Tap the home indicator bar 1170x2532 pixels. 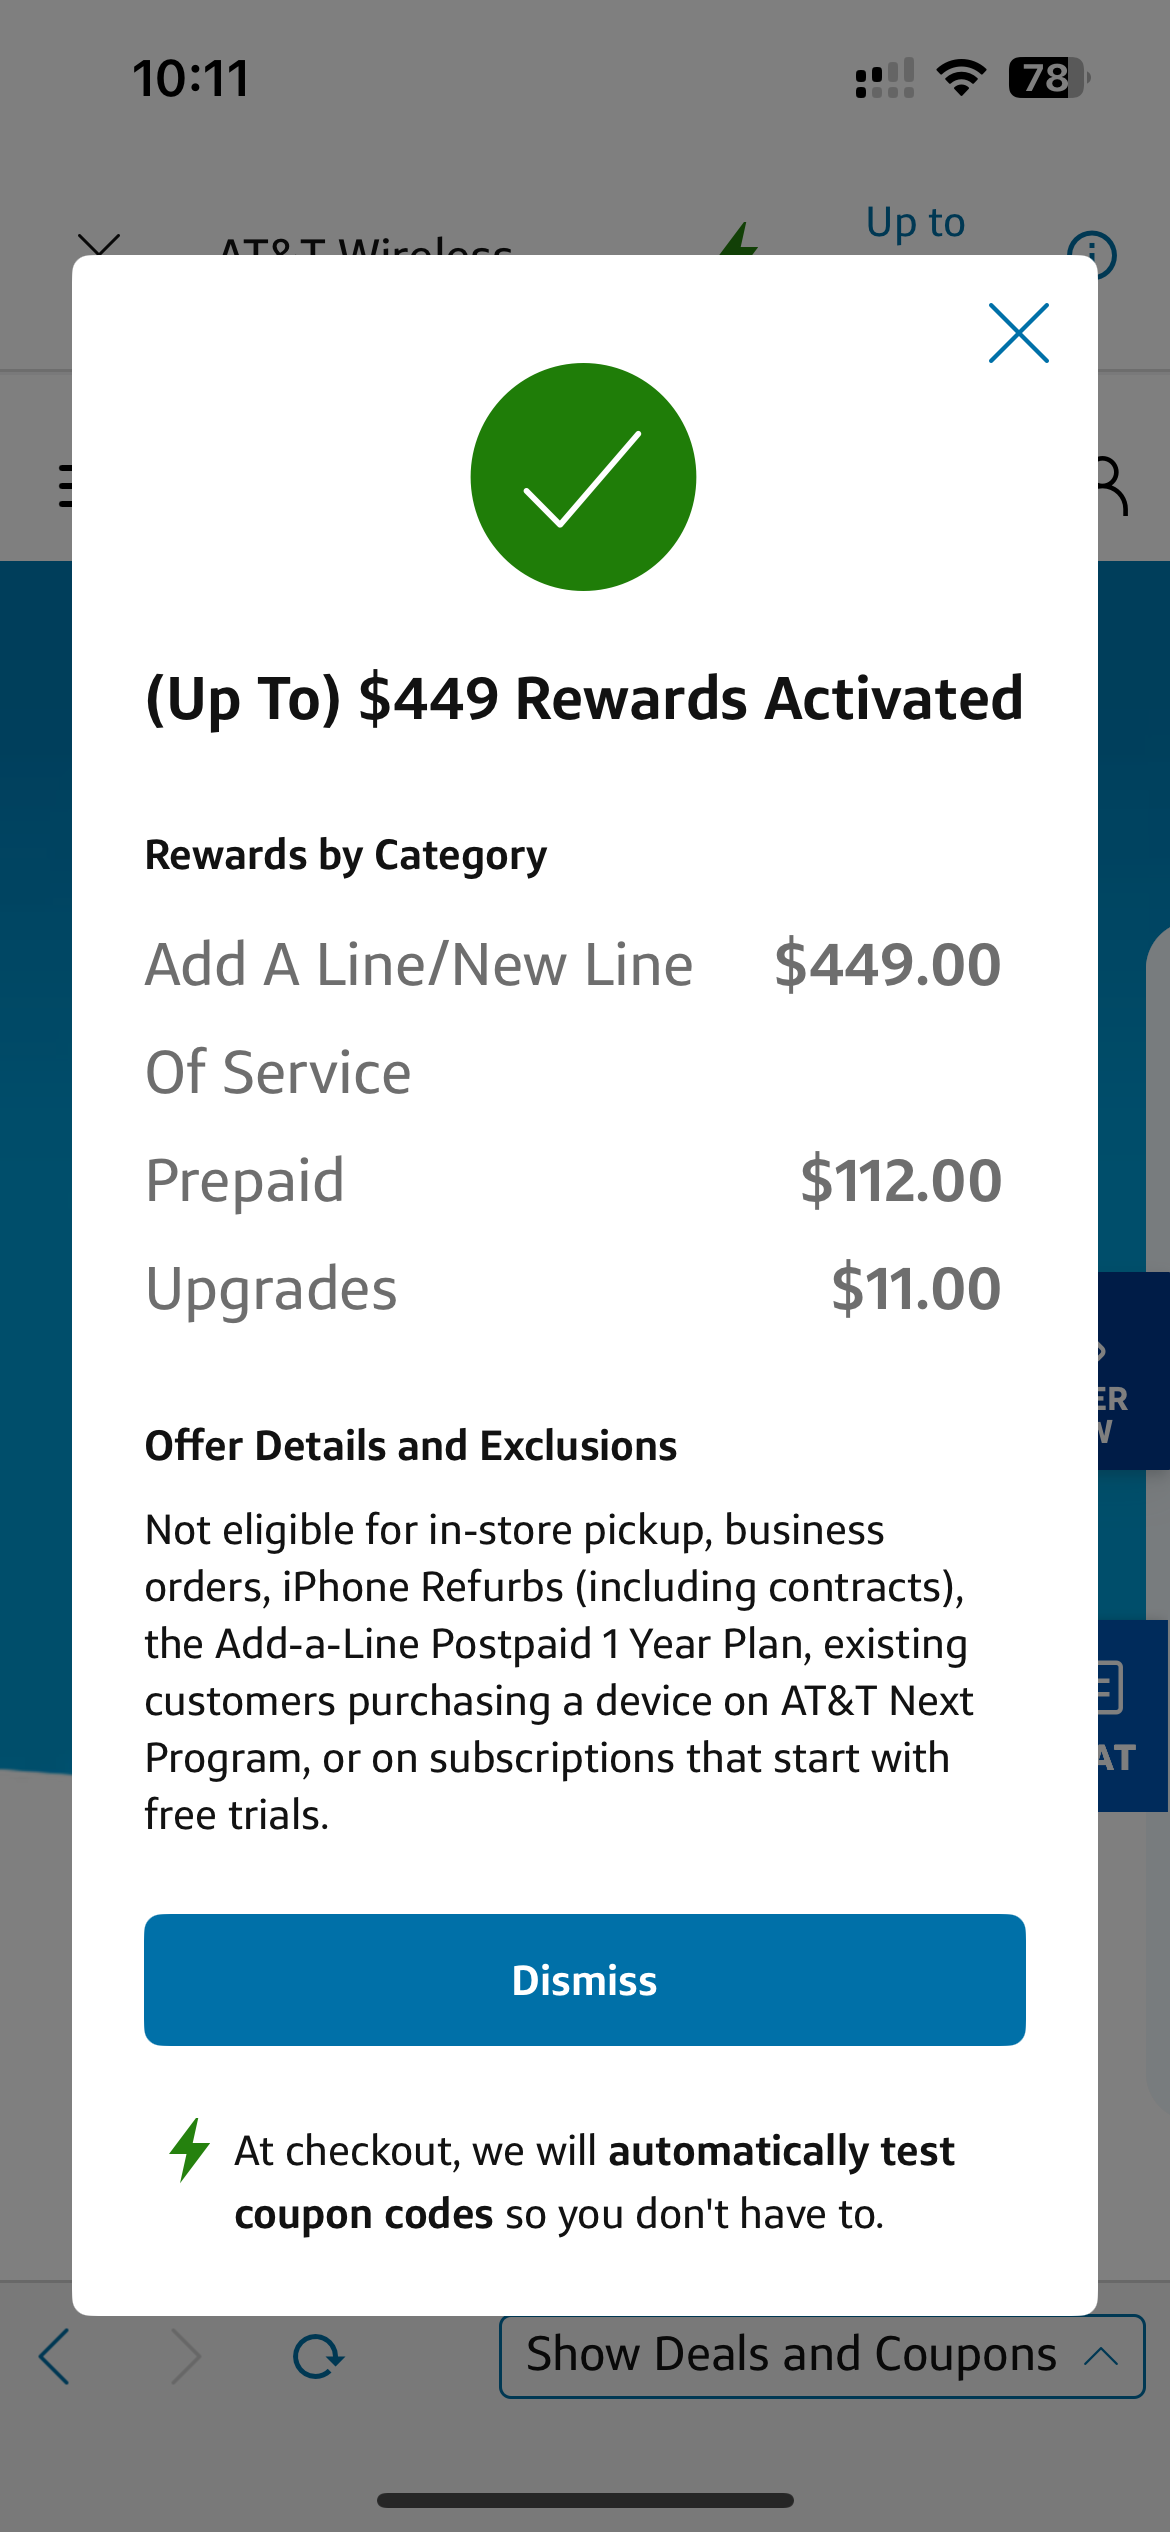click(x=585, y=2500)
